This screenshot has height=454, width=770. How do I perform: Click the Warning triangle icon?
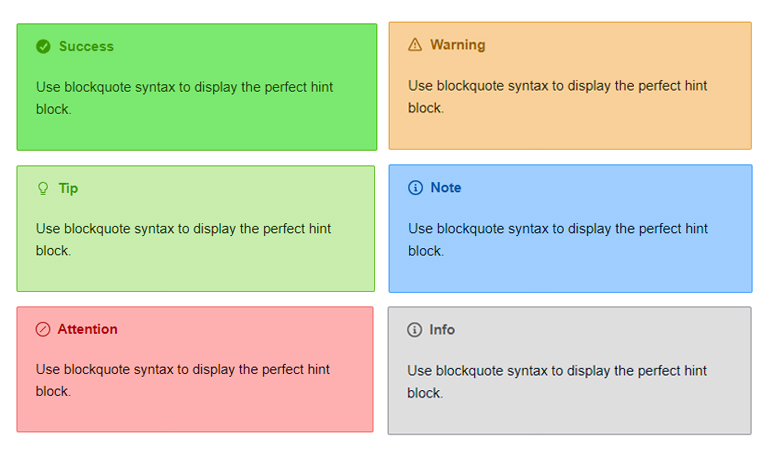pos(415,45)
